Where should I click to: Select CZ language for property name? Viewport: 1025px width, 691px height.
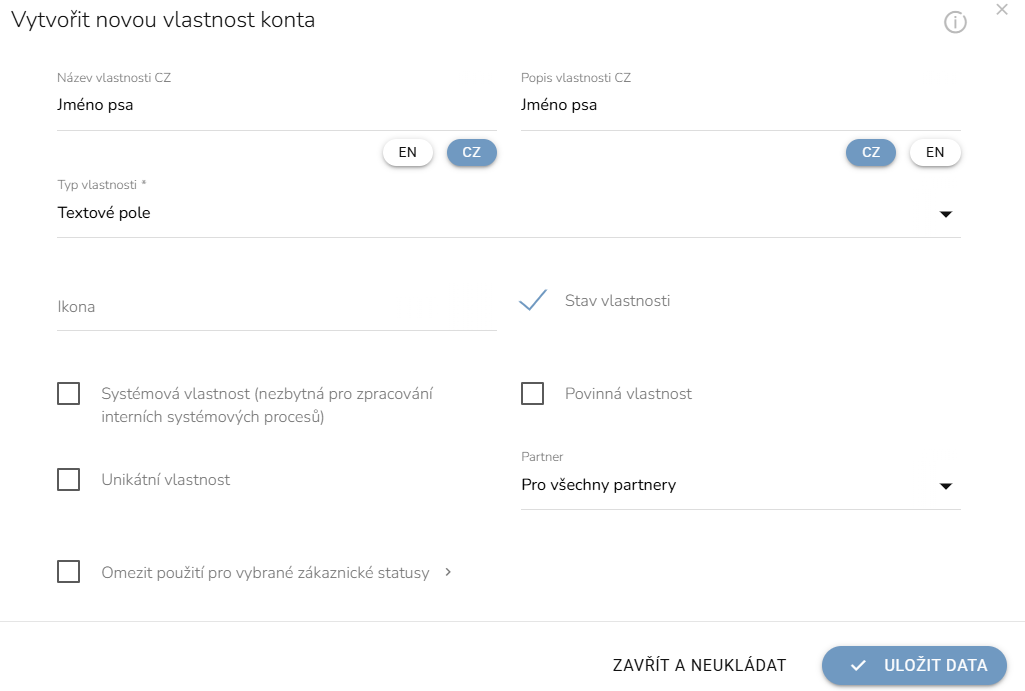[x=472, y=152]
